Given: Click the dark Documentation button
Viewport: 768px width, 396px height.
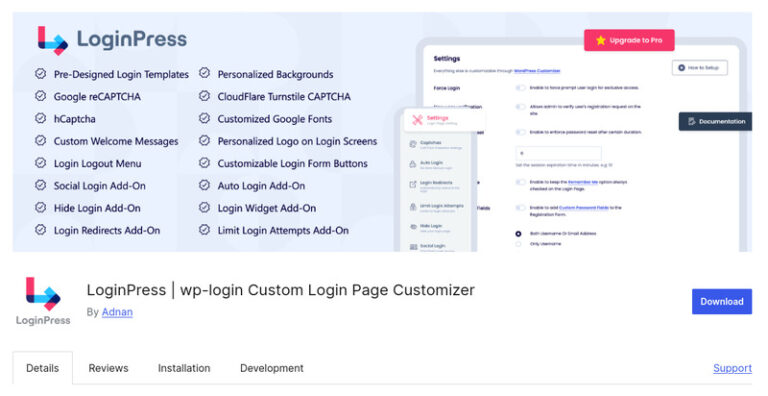Looking at the screenshot, I should [715, 121].
